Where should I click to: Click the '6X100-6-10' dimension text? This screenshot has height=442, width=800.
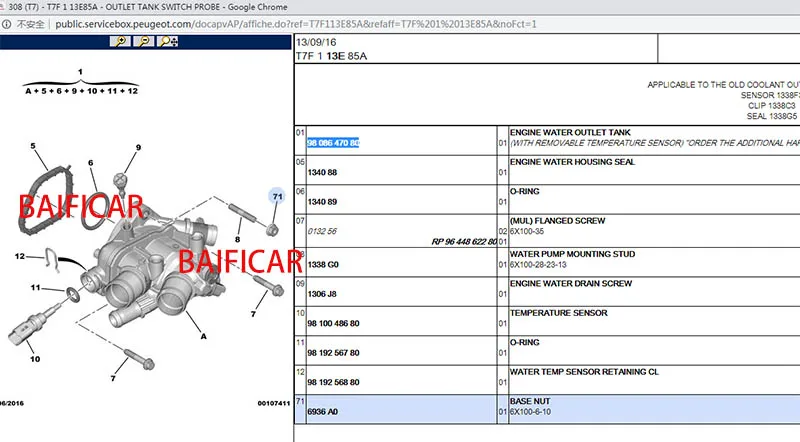[530, 412]
